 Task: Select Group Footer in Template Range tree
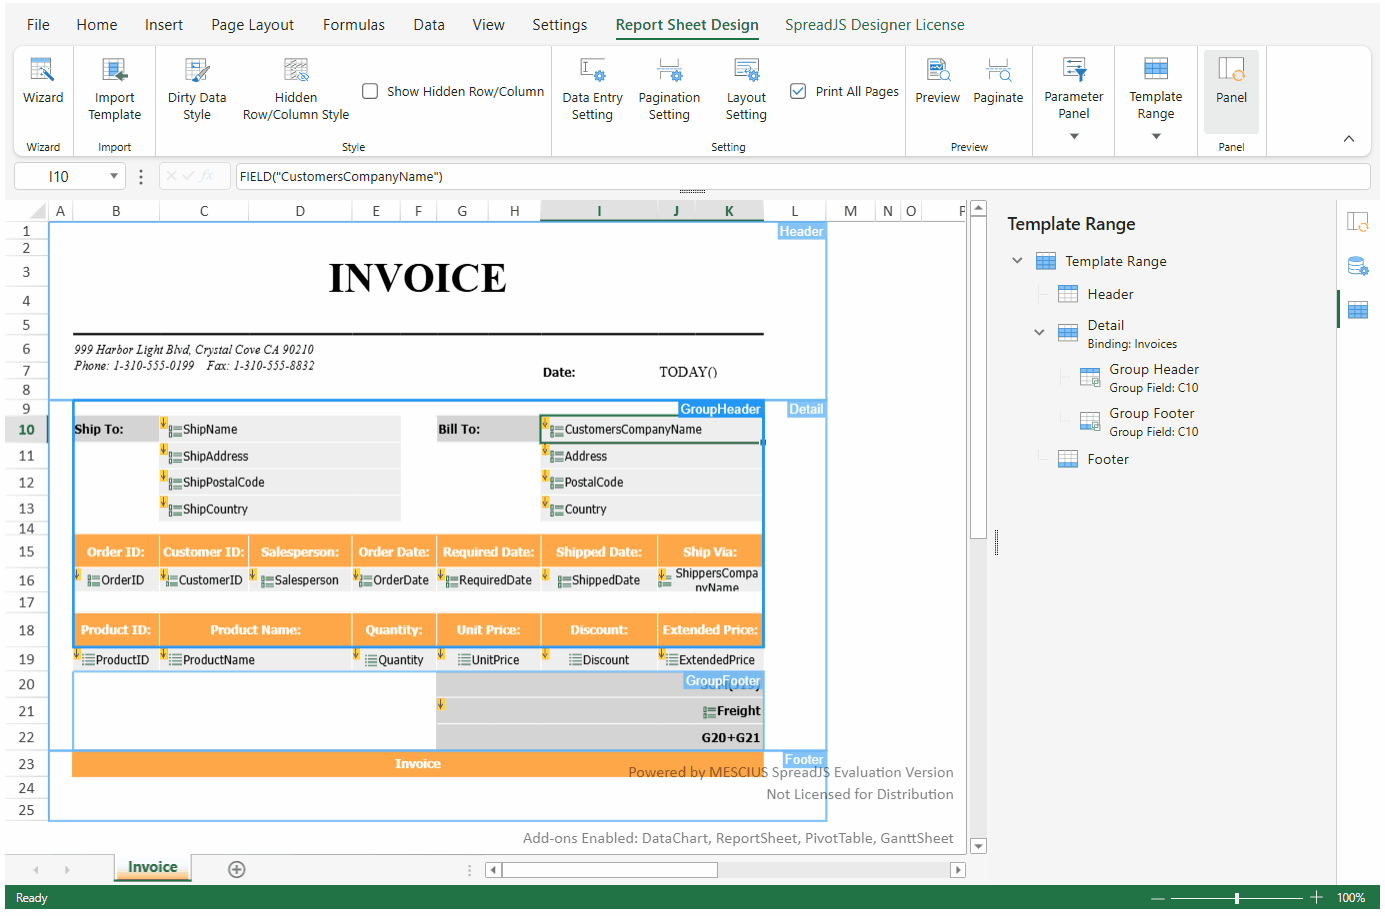pyautogui.click(x=1151, y=414)
